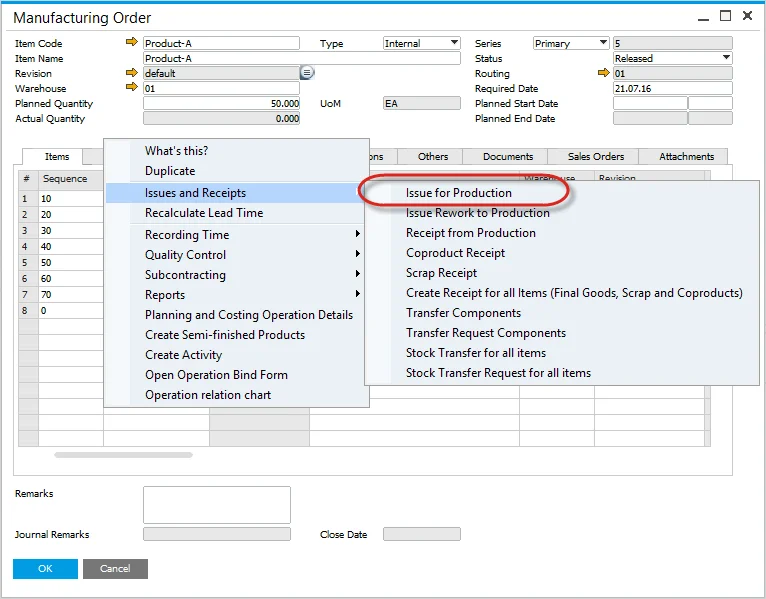Switch to the Sales Orders tab
This screenshot has width=766, height=599.
coord(596,157)
